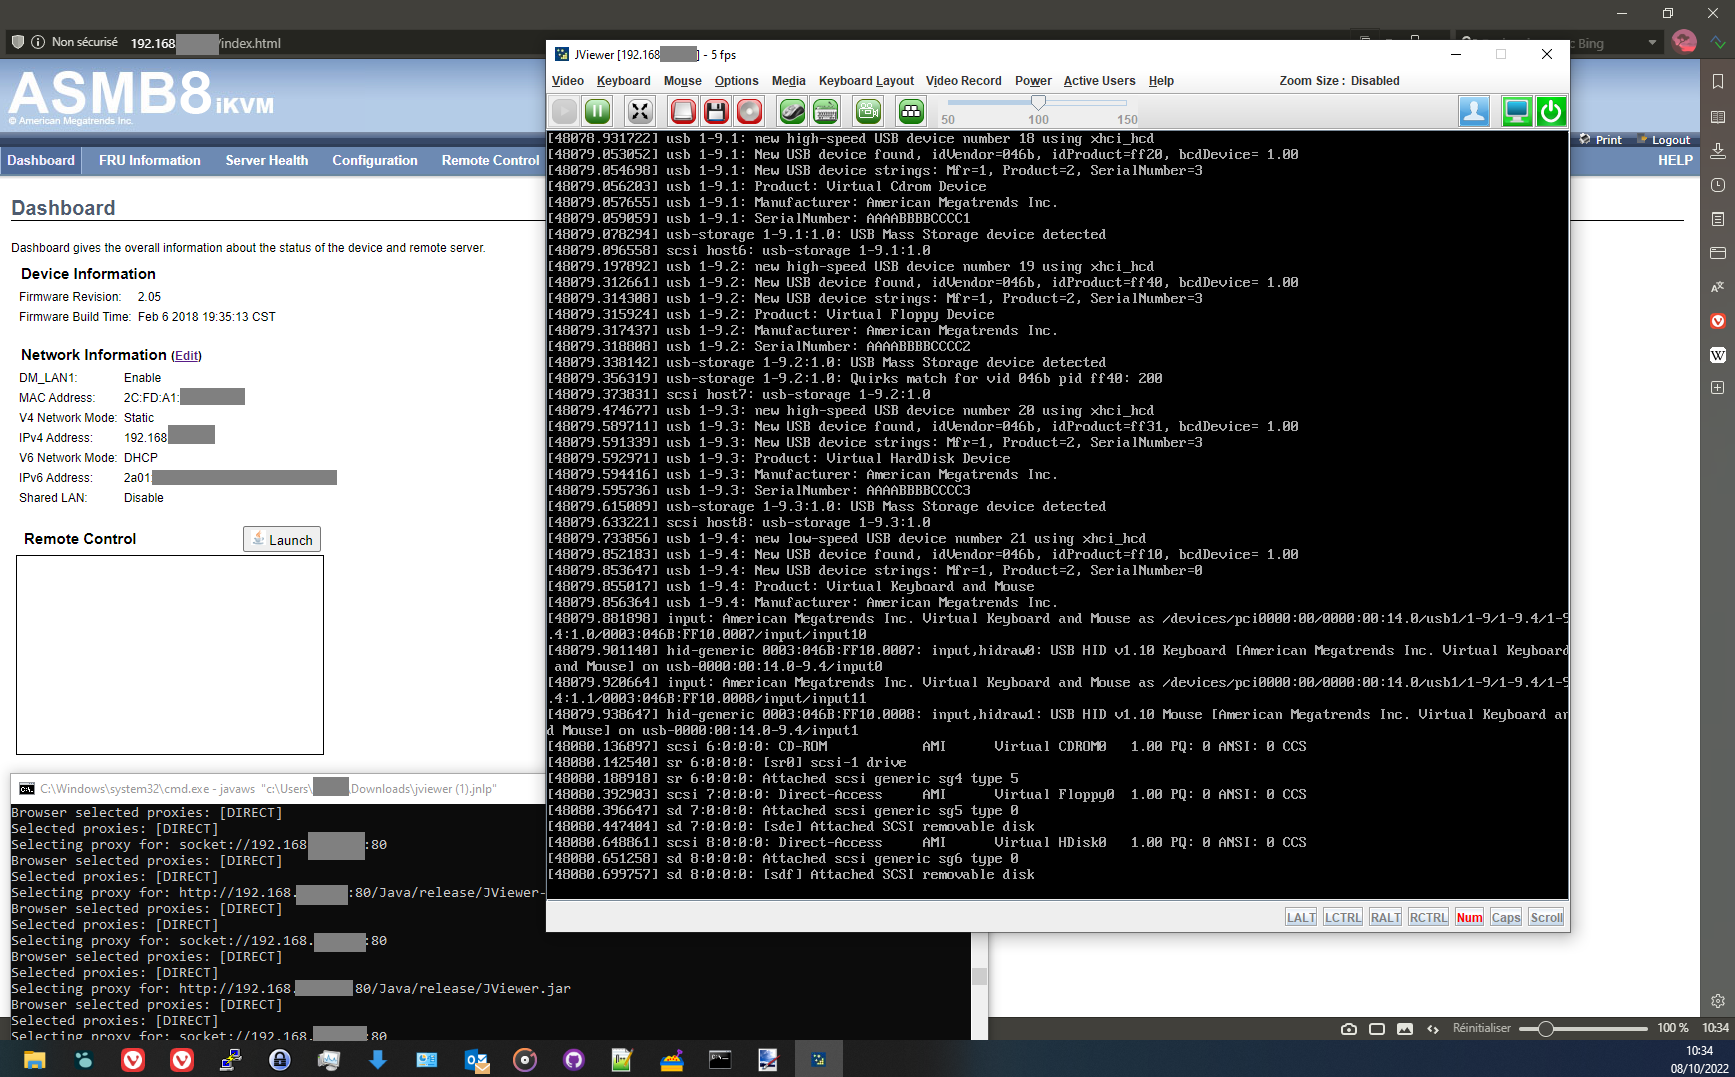Click the add web panel plus icon
Image resolution: width=1735 pixels, height=1077 pixels.
point(1718,387)
